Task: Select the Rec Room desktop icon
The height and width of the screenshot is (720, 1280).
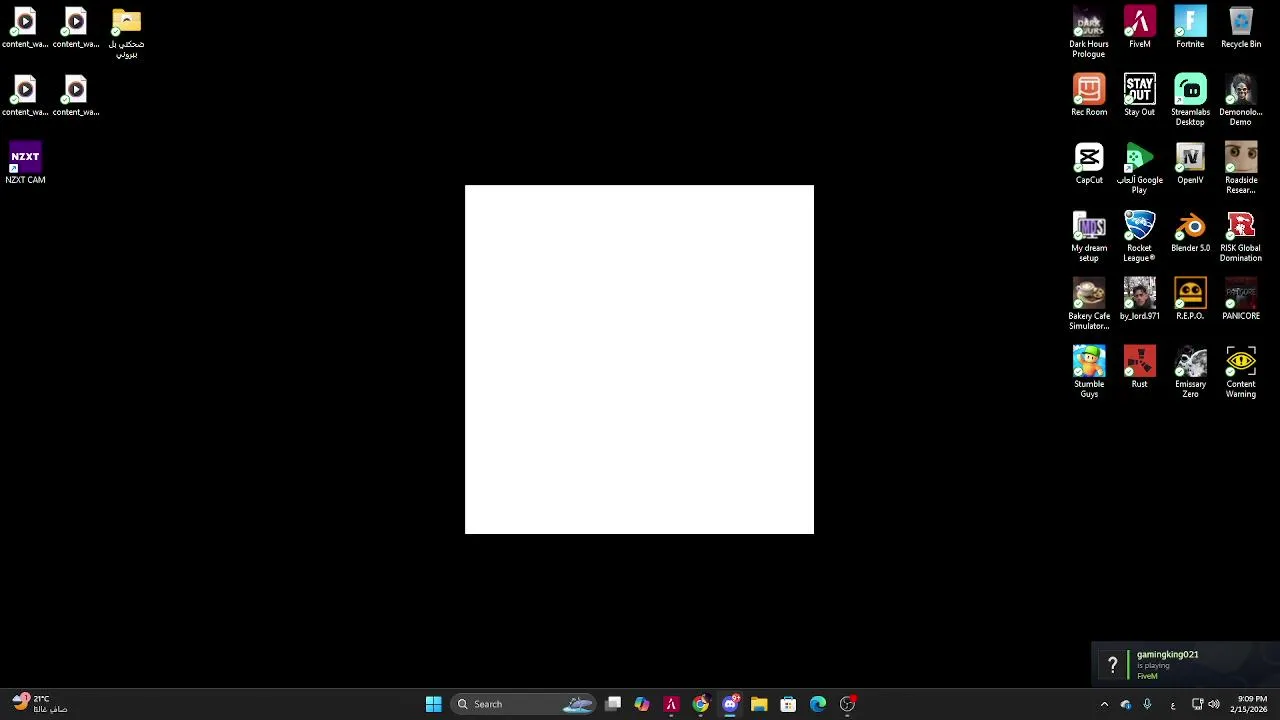Action: pos(1089,95)
